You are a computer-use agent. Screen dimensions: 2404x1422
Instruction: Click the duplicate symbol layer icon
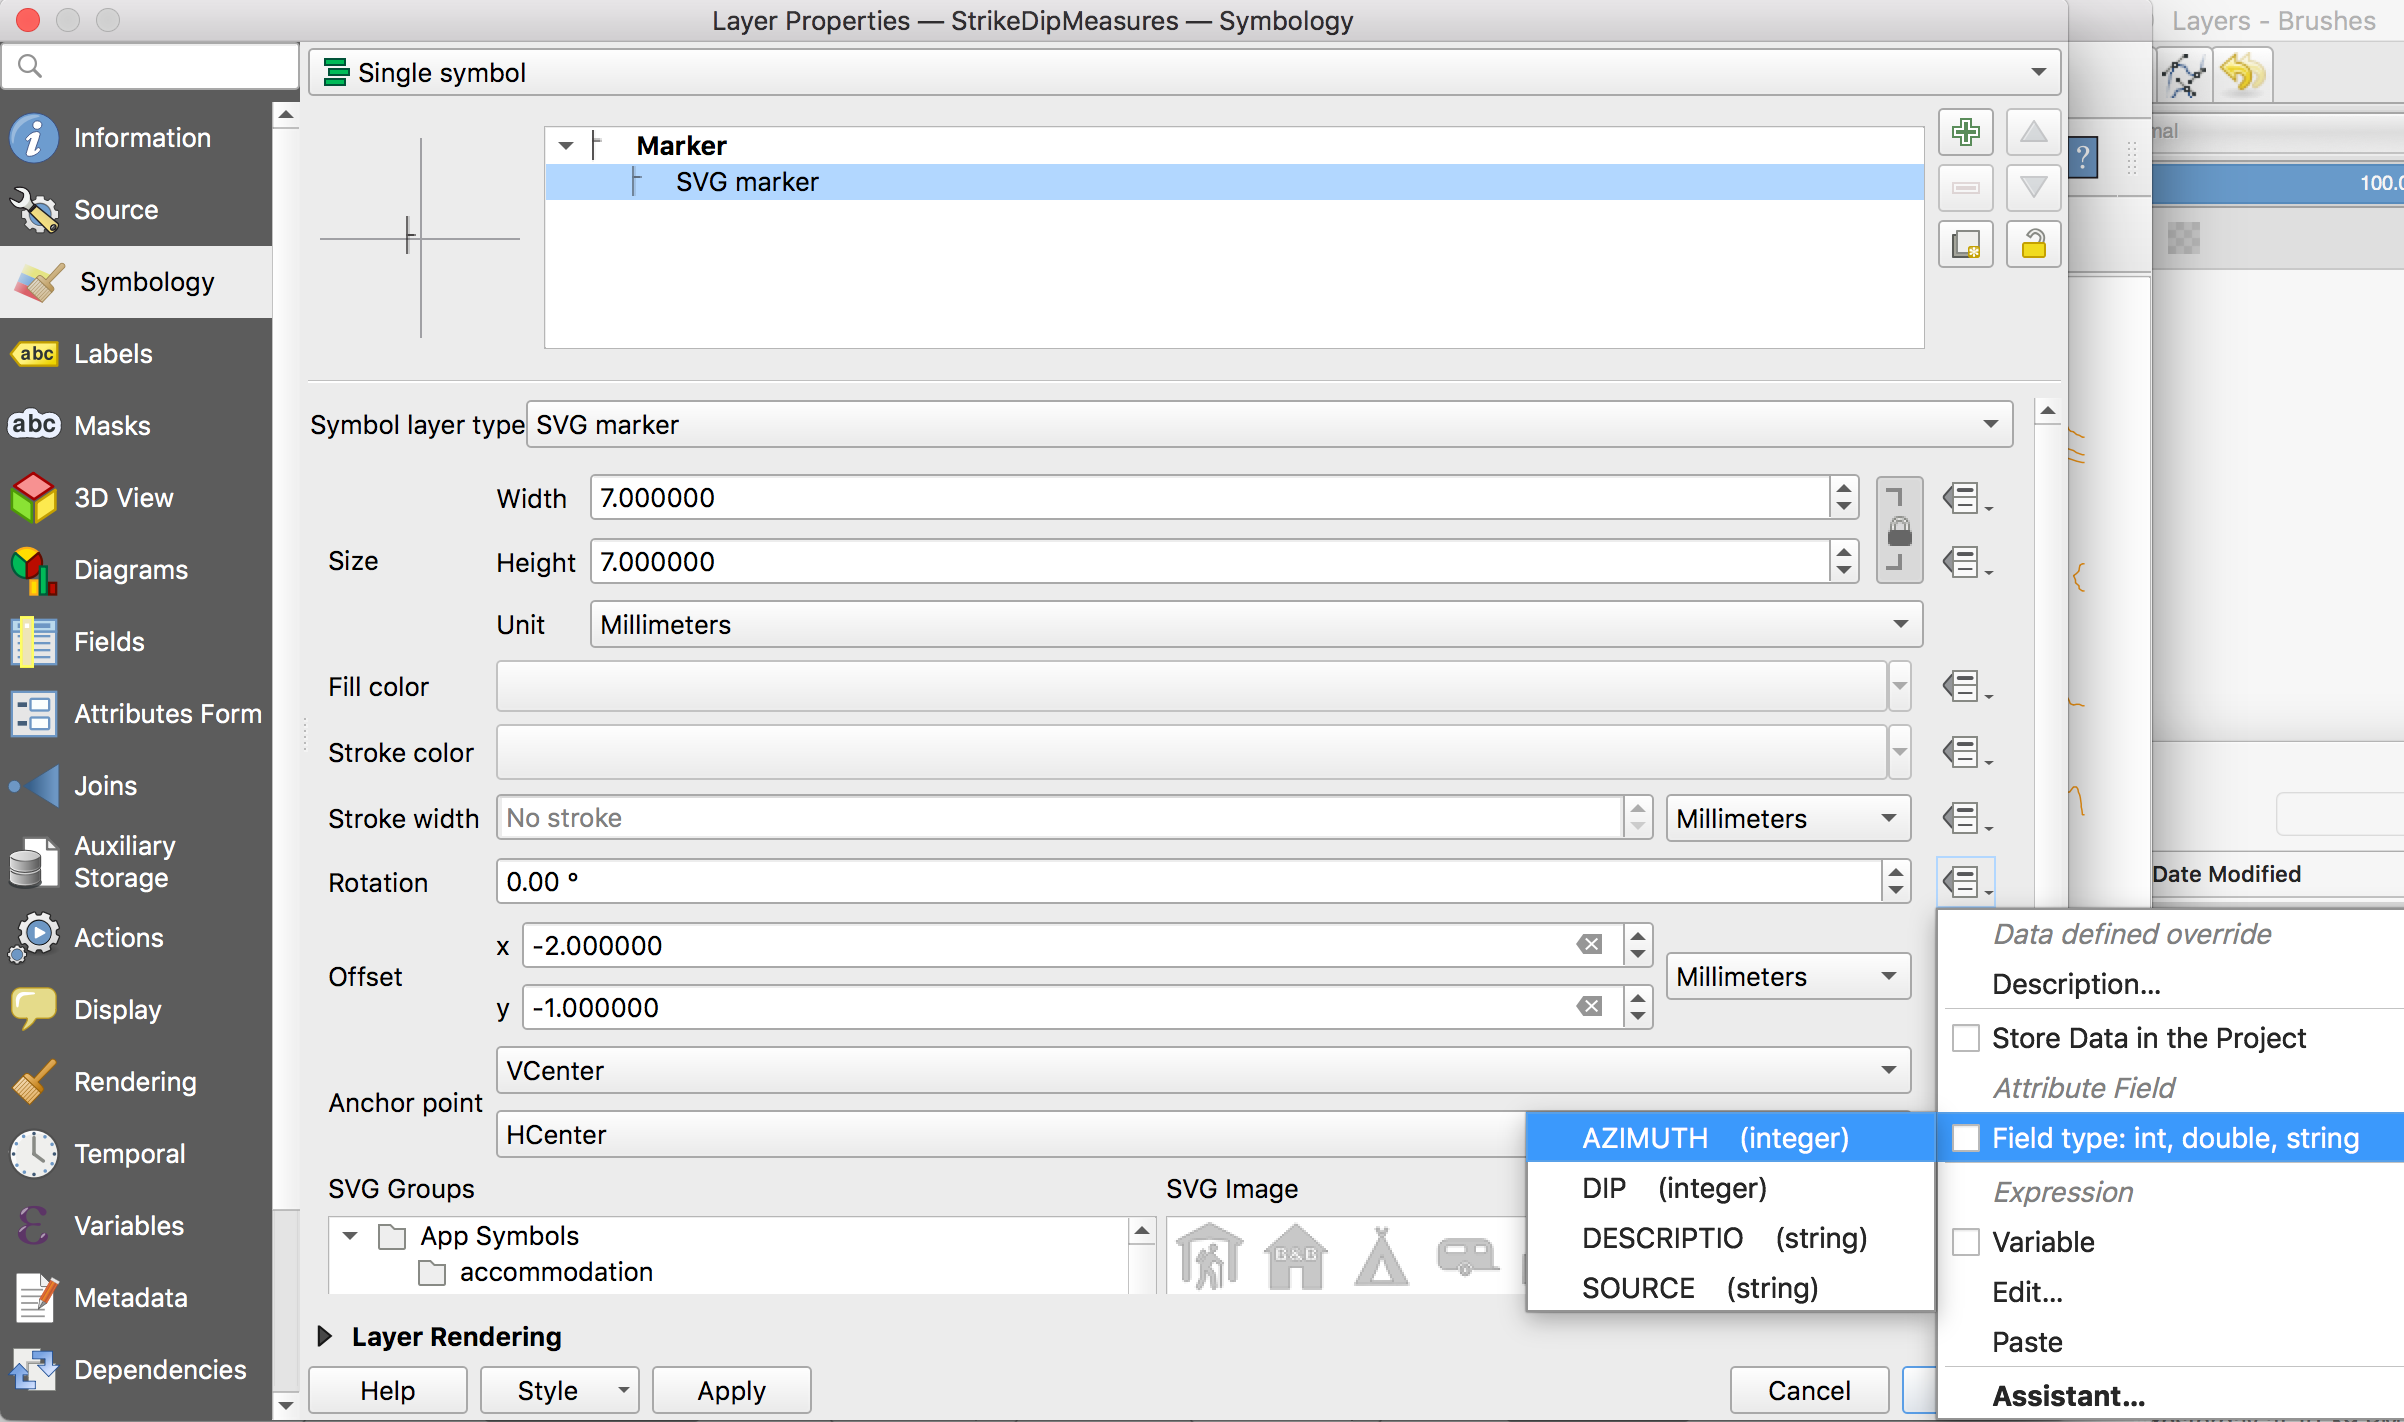(x=1965, y=245)
